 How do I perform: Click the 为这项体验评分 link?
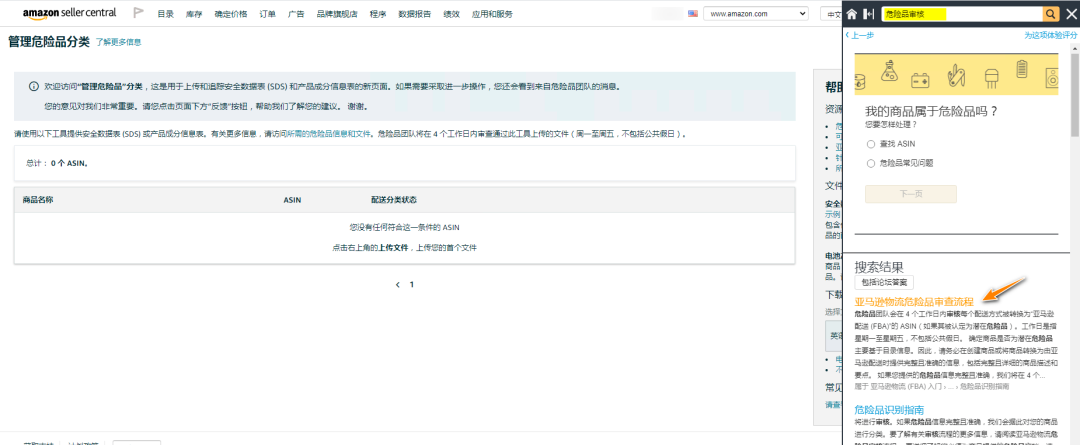[x=1050, y=36]
